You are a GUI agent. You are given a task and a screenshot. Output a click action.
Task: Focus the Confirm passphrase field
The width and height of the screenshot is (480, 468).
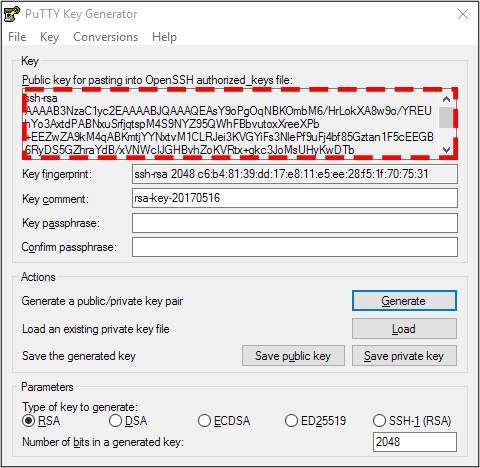tap(295, 247)
